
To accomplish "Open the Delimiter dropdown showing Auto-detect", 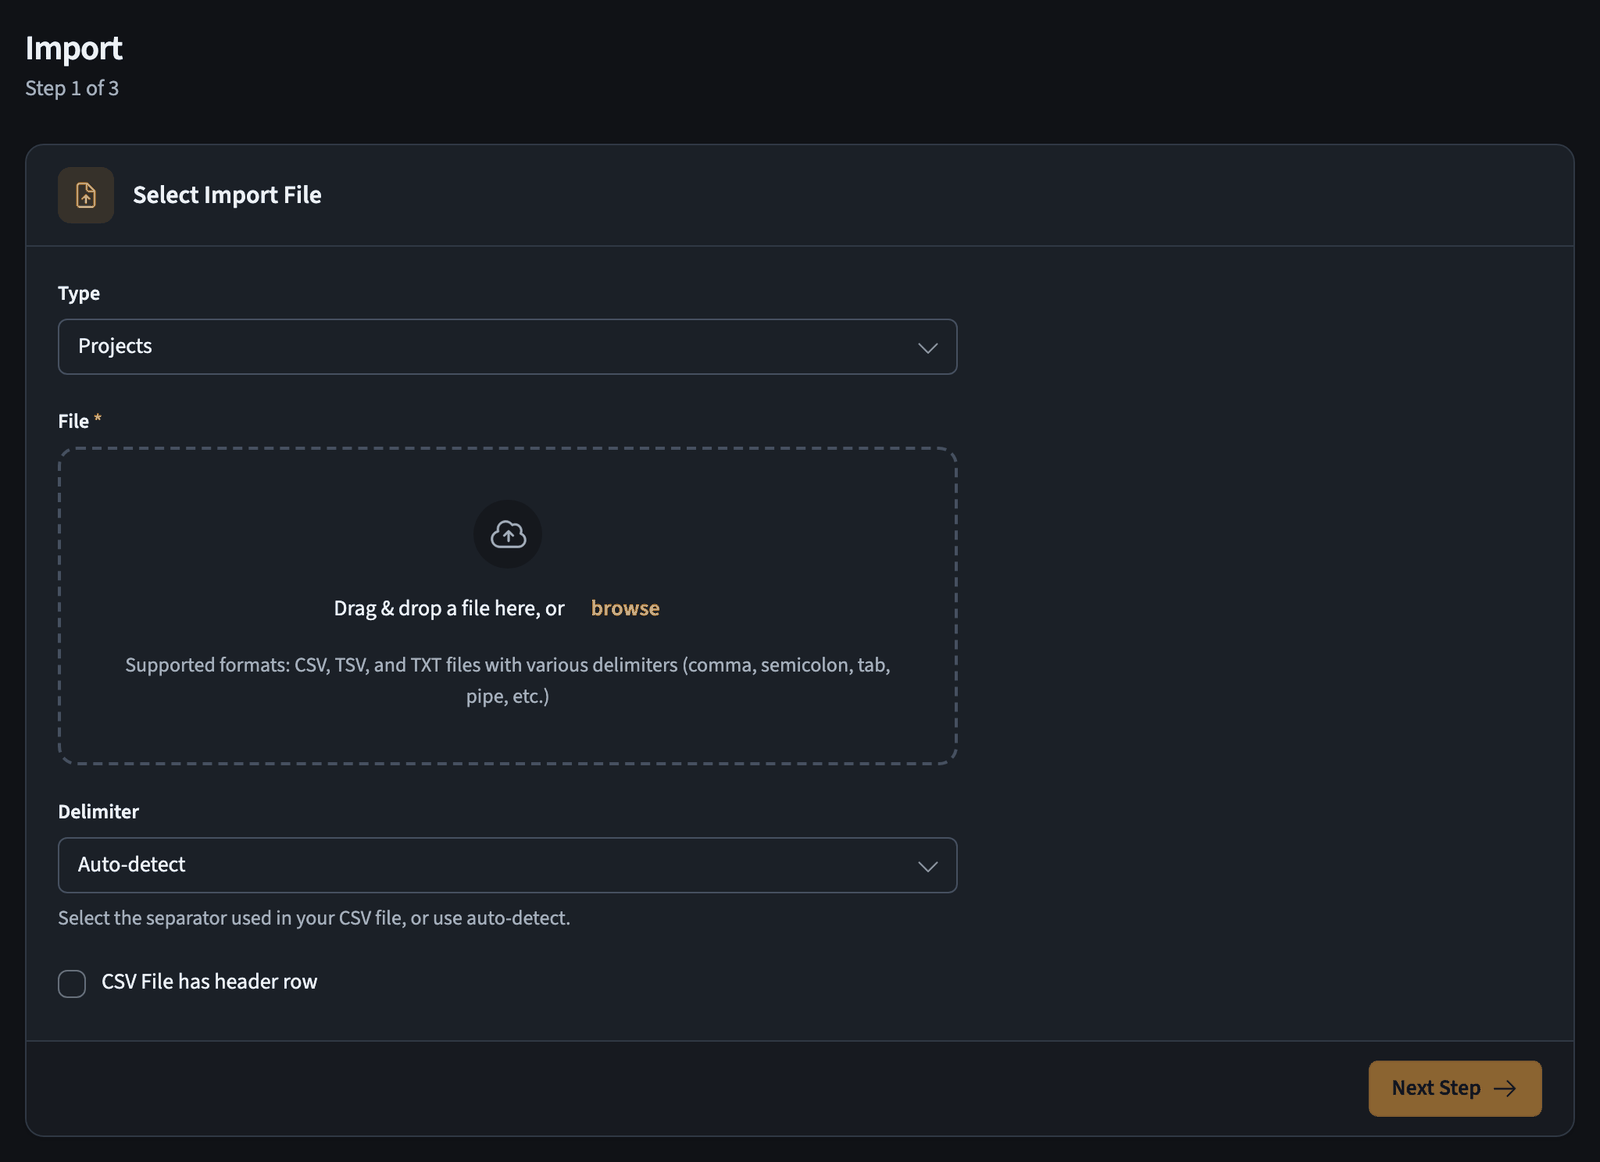I will click(507, 865).
